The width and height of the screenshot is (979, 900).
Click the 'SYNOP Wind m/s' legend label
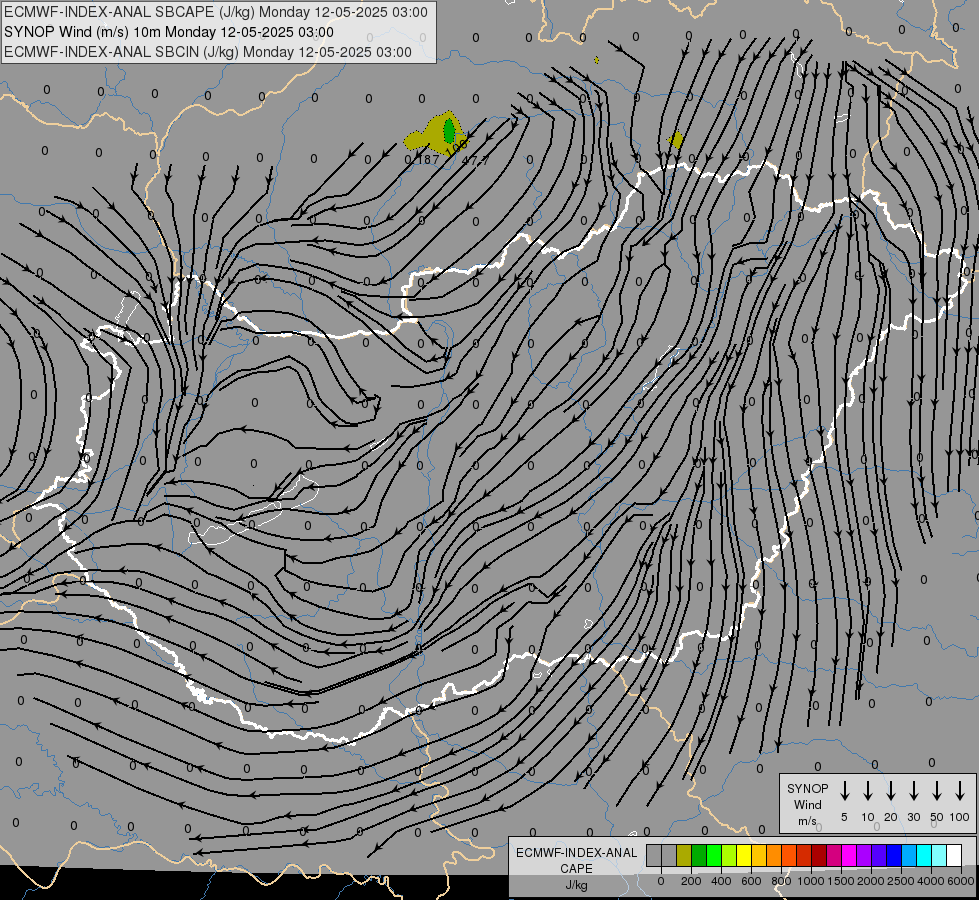click(807, 804)
